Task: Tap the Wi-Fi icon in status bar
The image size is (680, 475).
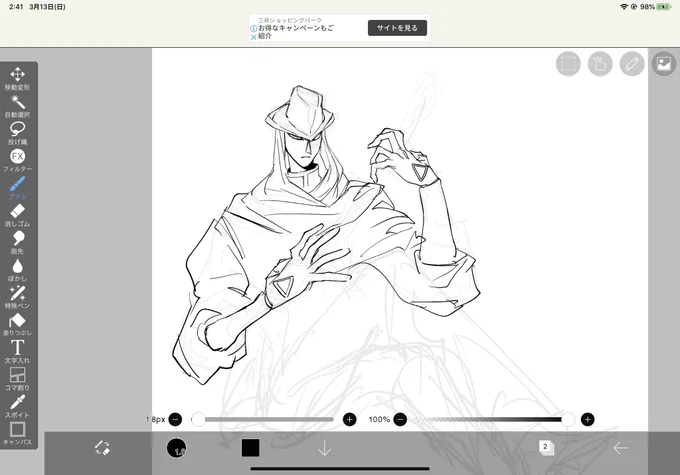Action: tap(624, 7)
